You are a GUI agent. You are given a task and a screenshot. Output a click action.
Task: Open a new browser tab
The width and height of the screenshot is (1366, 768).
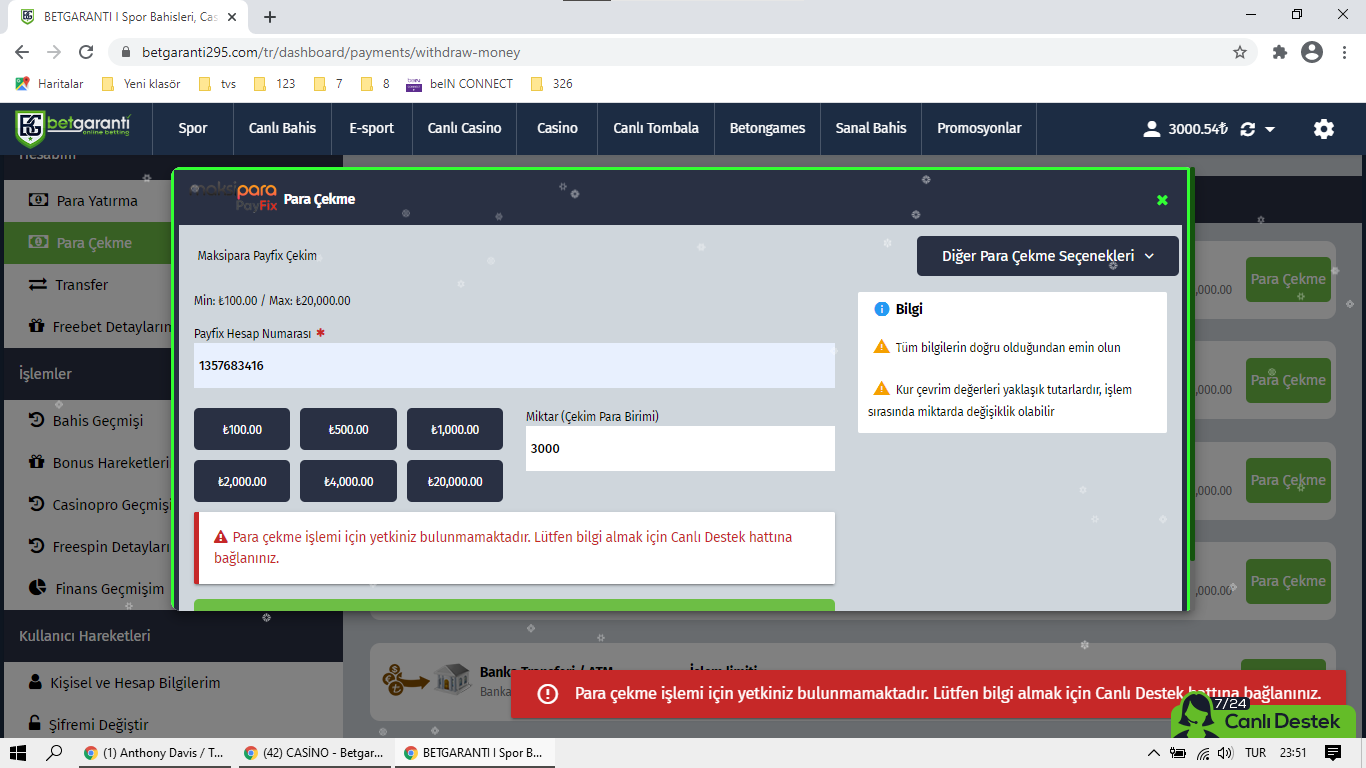tap(270, 17)
